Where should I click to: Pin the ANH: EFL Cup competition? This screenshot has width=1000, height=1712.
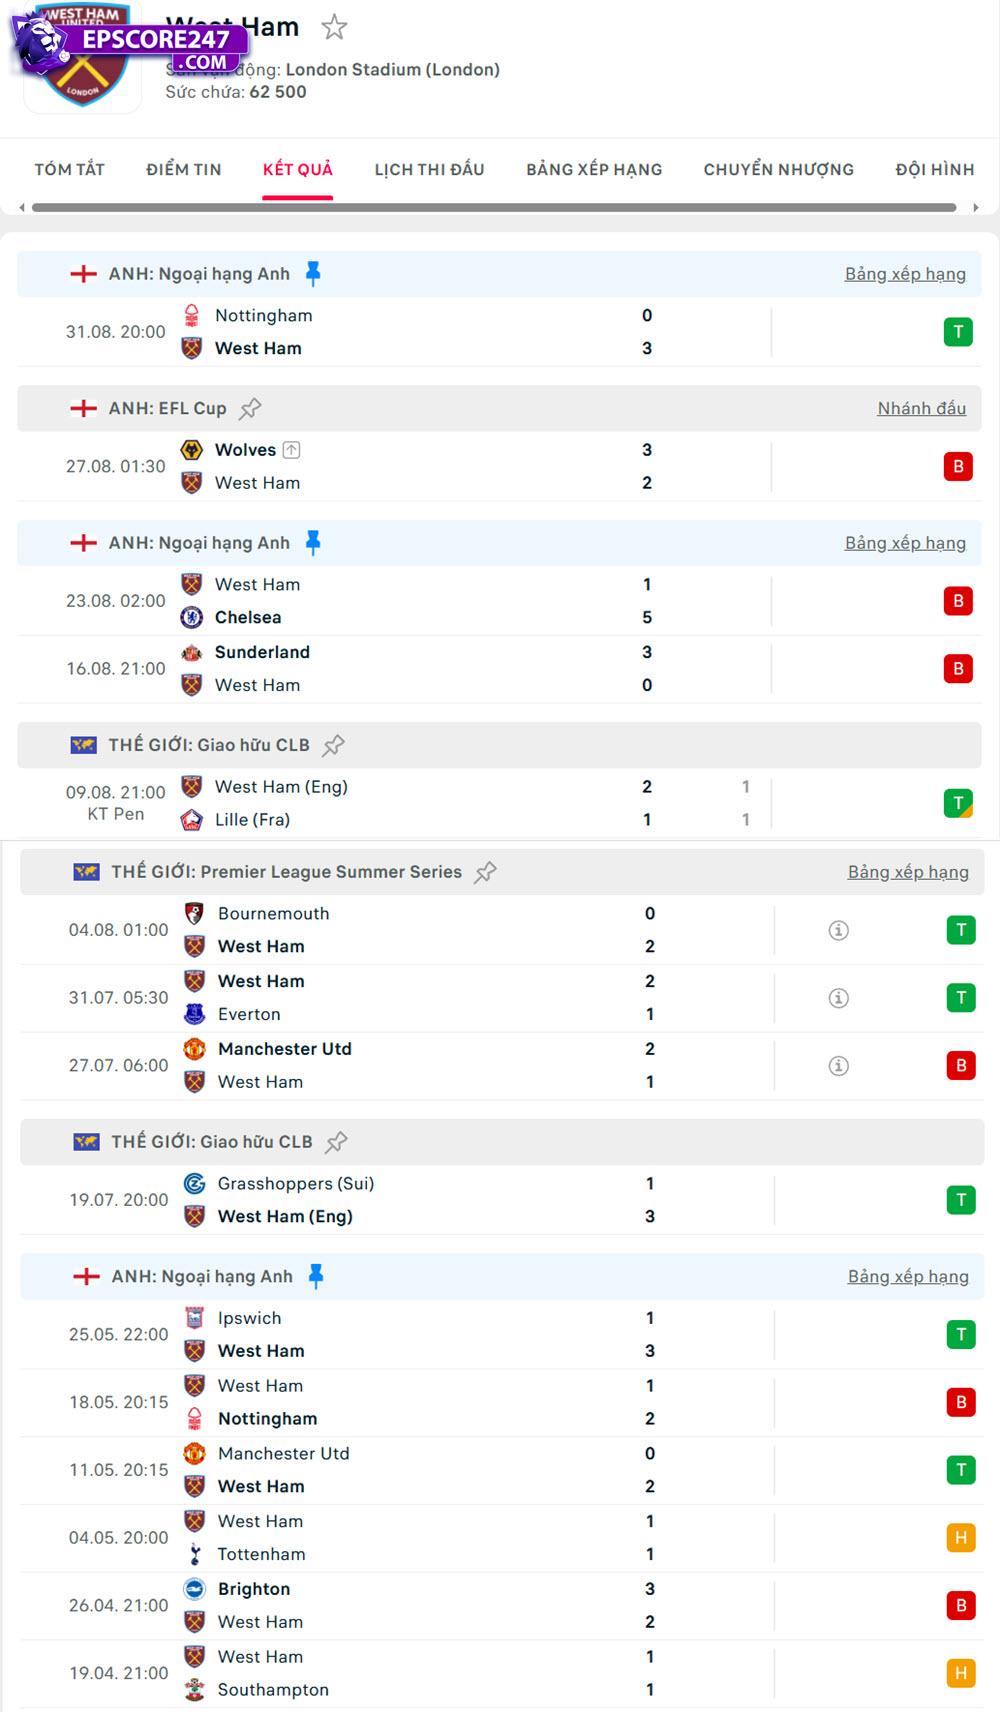tap(250, 408)
